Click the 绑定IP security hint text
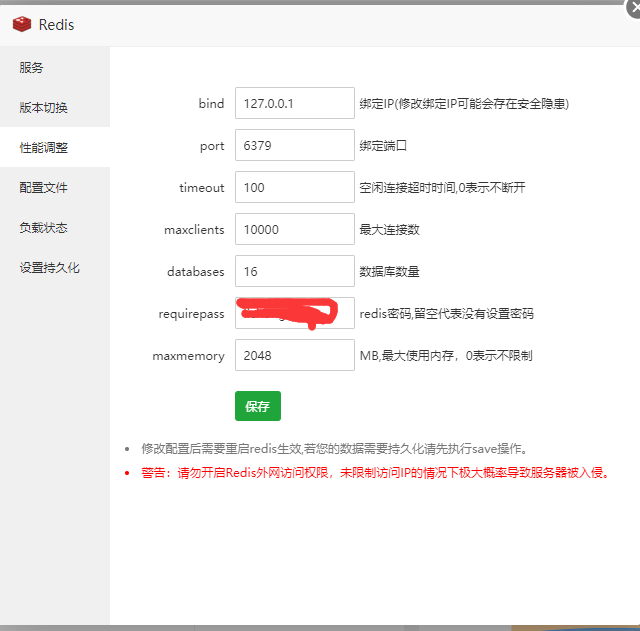640x631 pixels. tap(464, 104)
